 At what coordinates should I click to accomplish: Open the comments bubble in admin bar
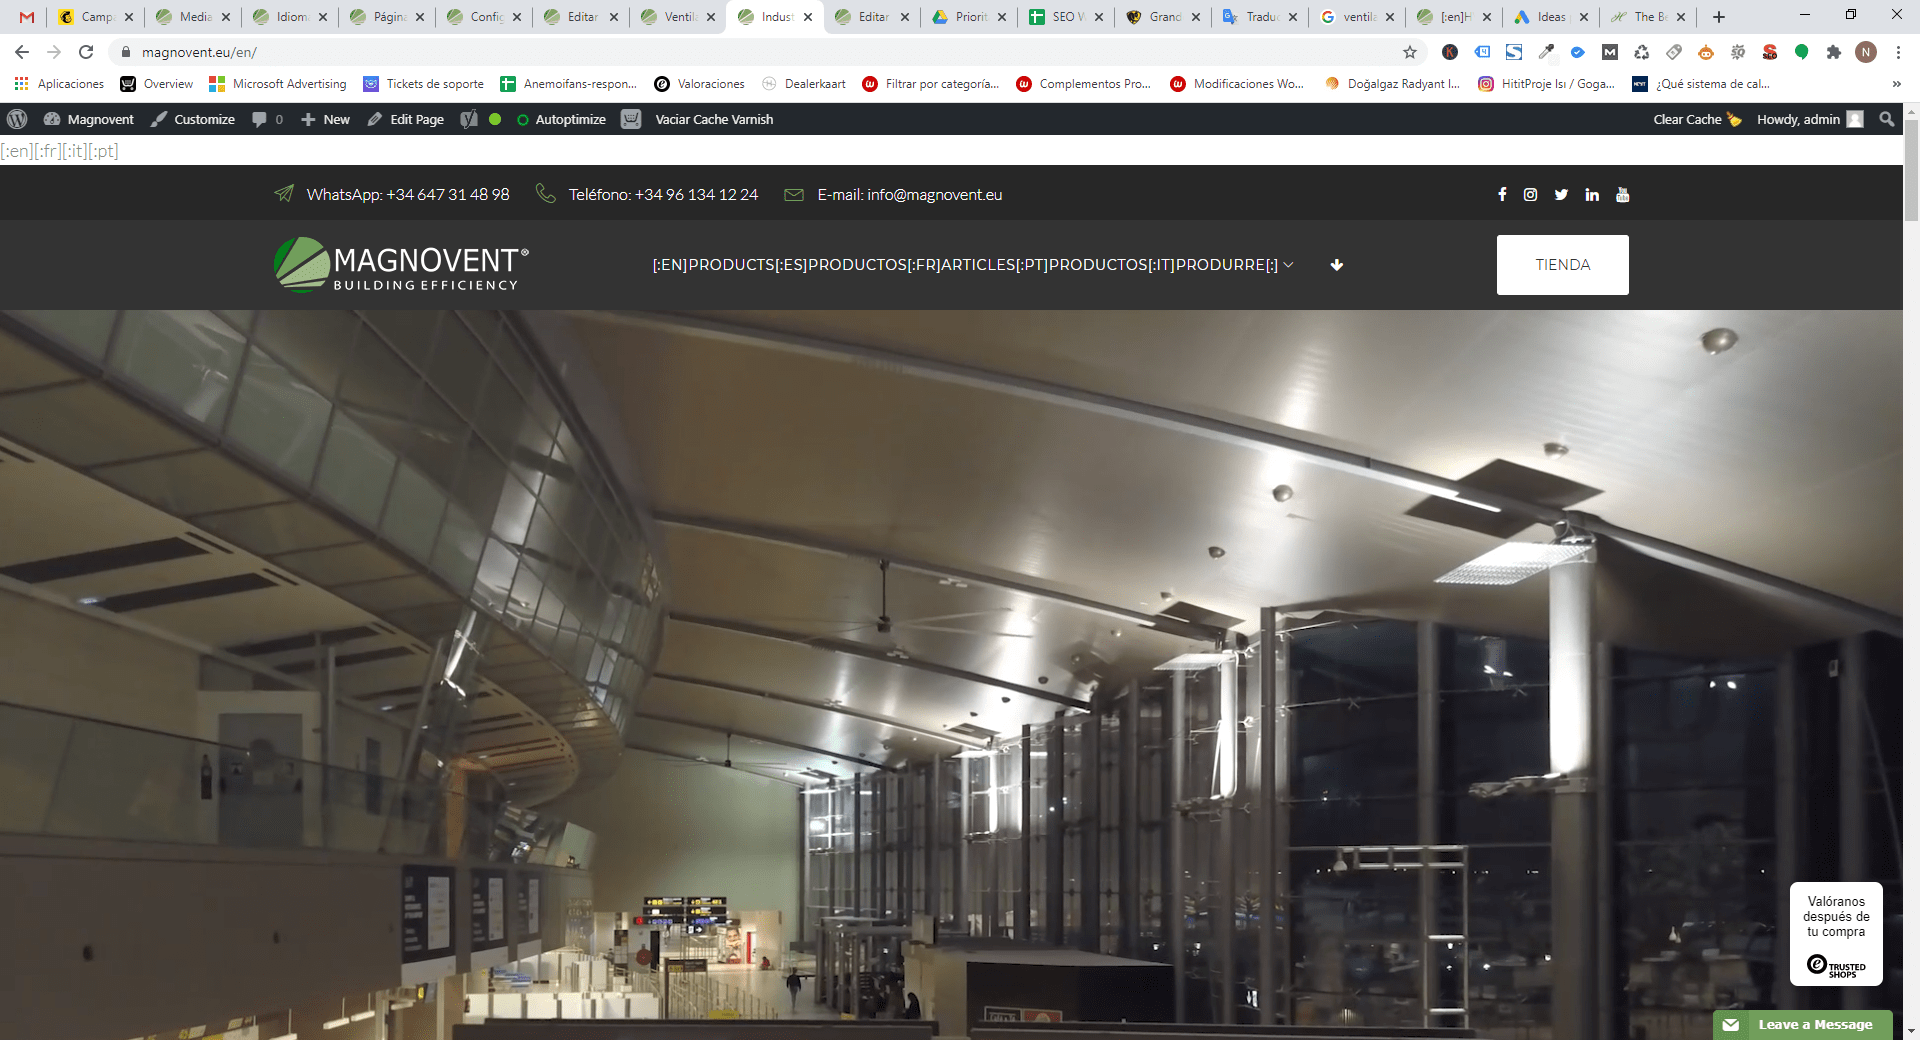point(267,119)
